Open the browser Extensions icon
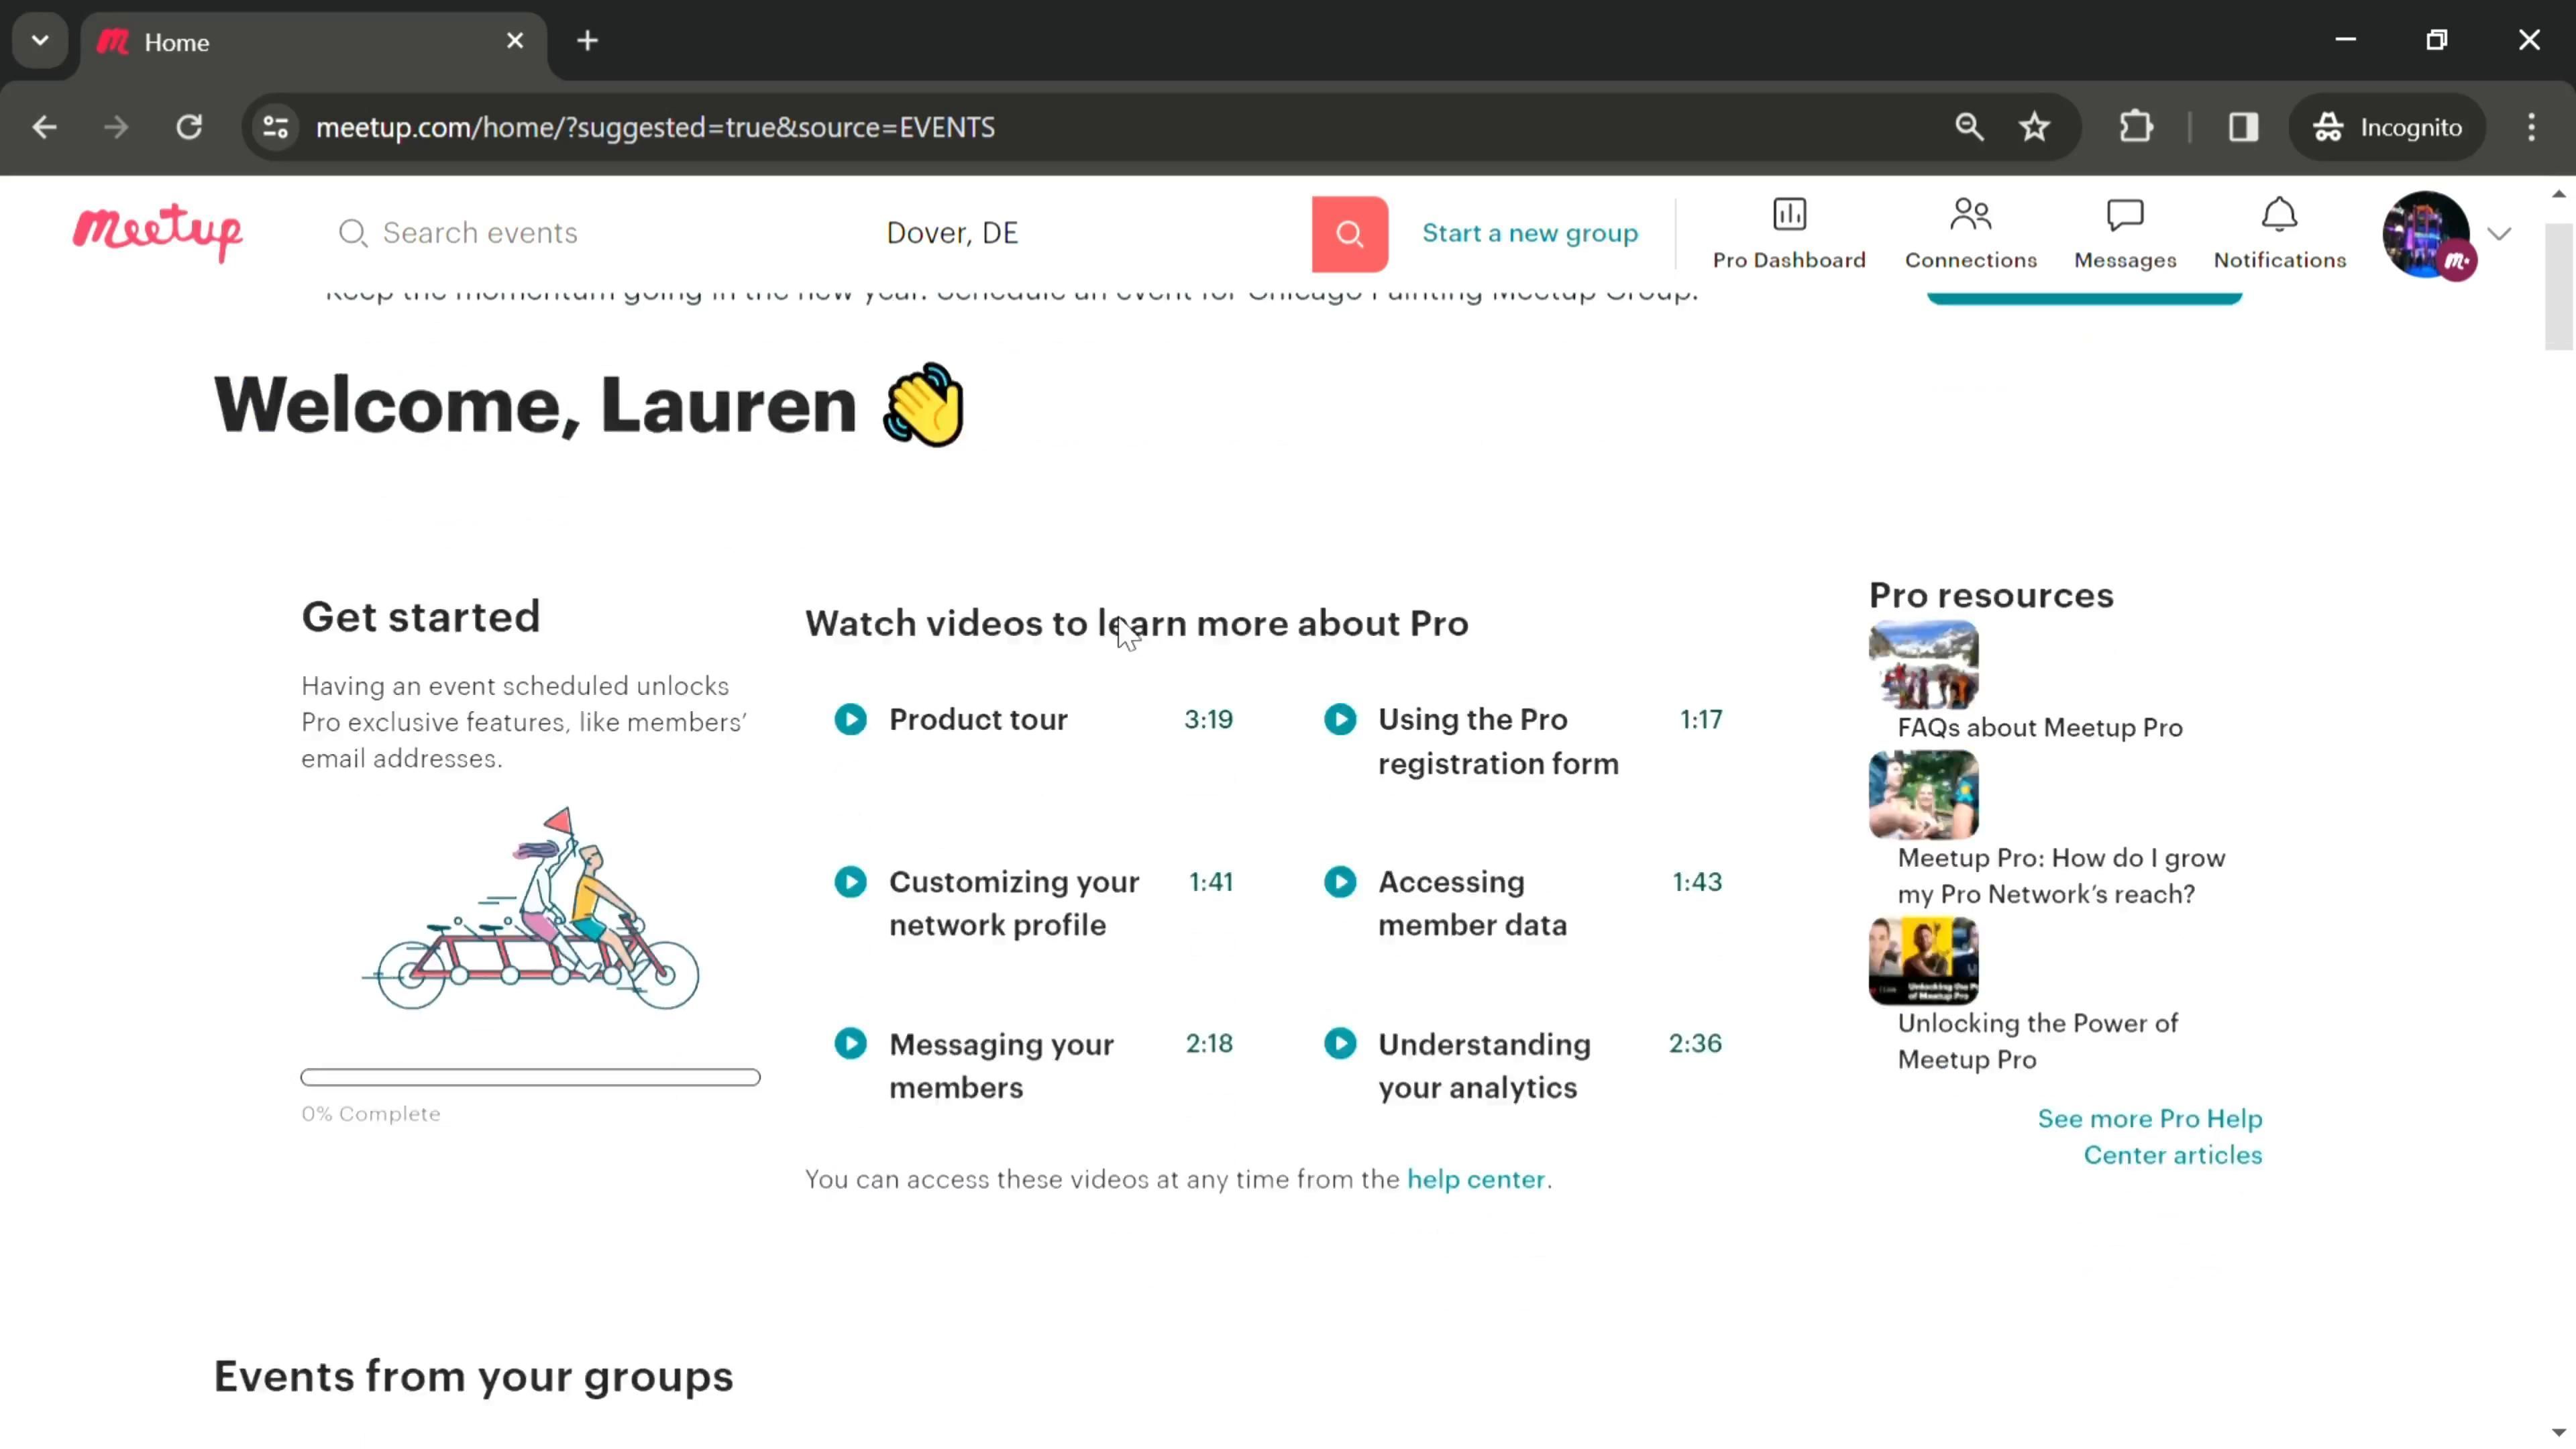The height and width of the screenshot is (1449, 2576). pos(2135,127)
